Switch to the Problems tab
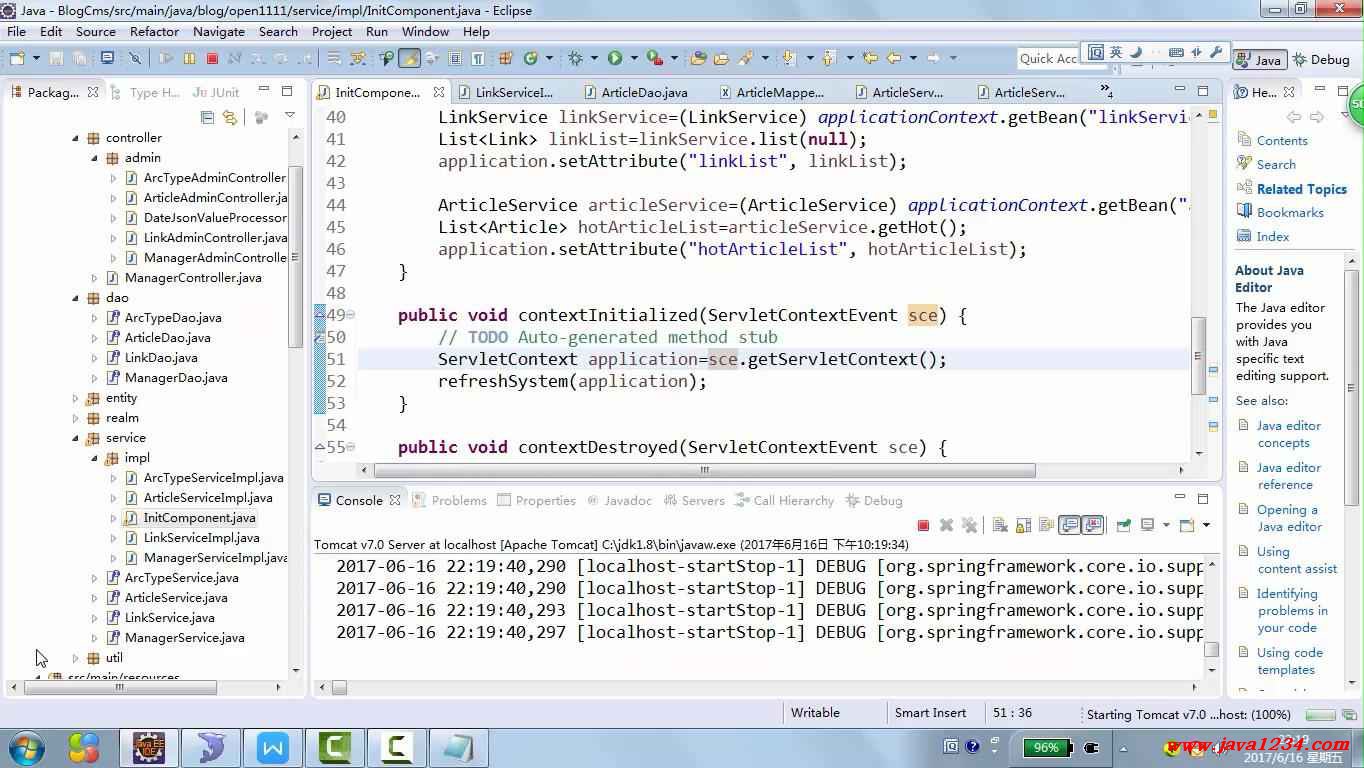Image resolution: width=1364 pixels, height=768 pixels. [x=449, y=501]
